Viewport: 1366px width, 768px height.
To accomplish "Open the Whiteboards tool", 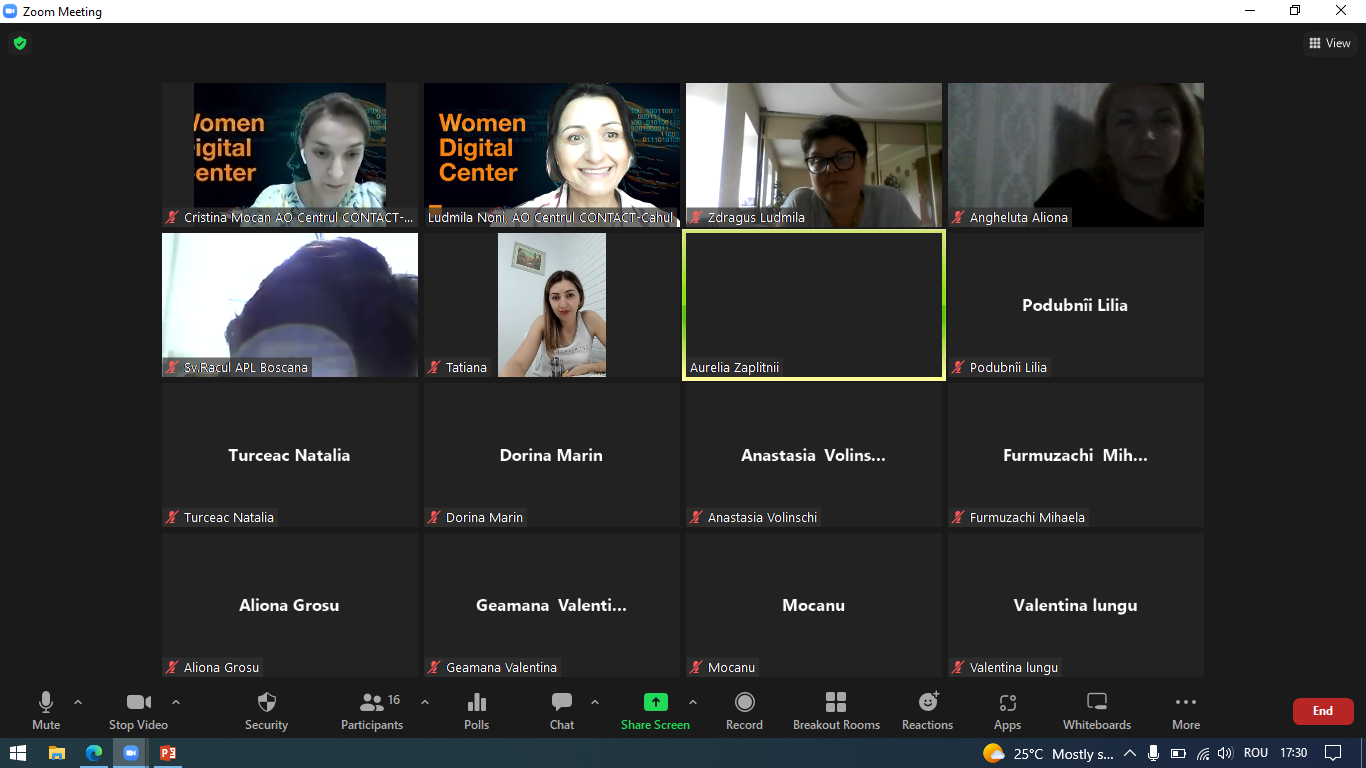I will click(x=1096, y=703).
